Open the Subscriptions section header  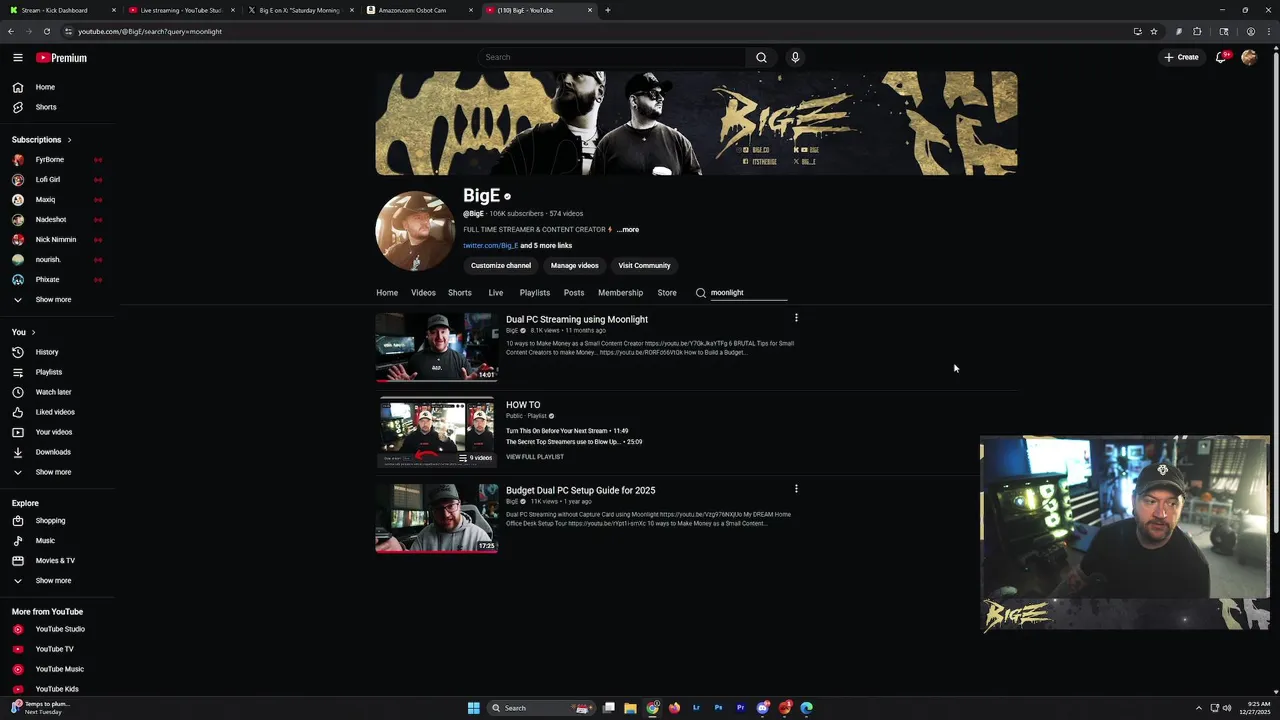click(42, 140)
